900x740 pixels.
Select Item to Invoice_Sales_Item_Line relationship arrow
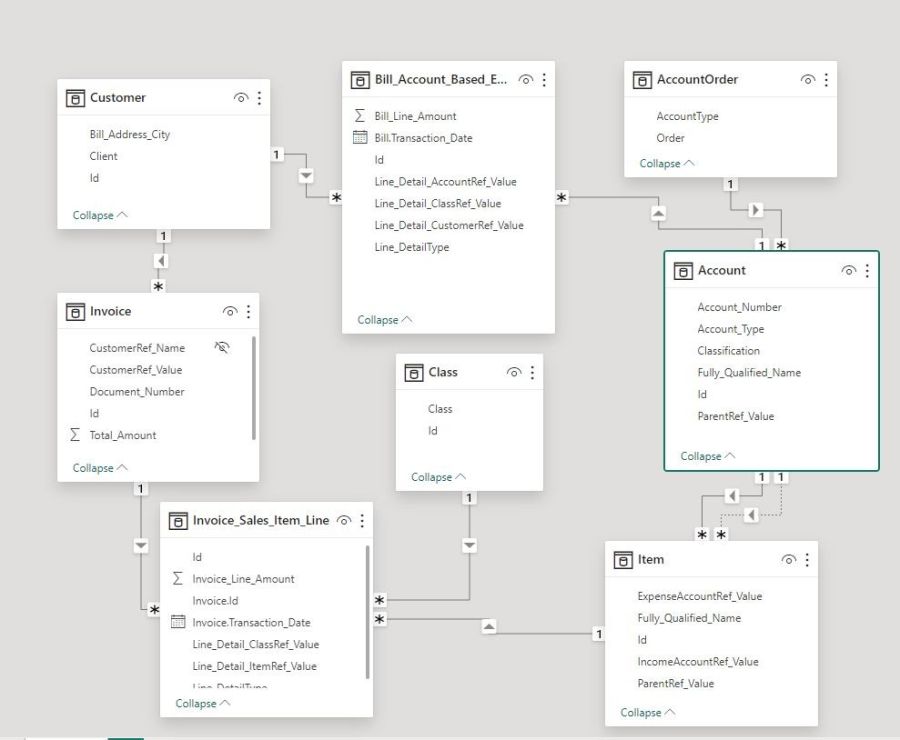489,627
